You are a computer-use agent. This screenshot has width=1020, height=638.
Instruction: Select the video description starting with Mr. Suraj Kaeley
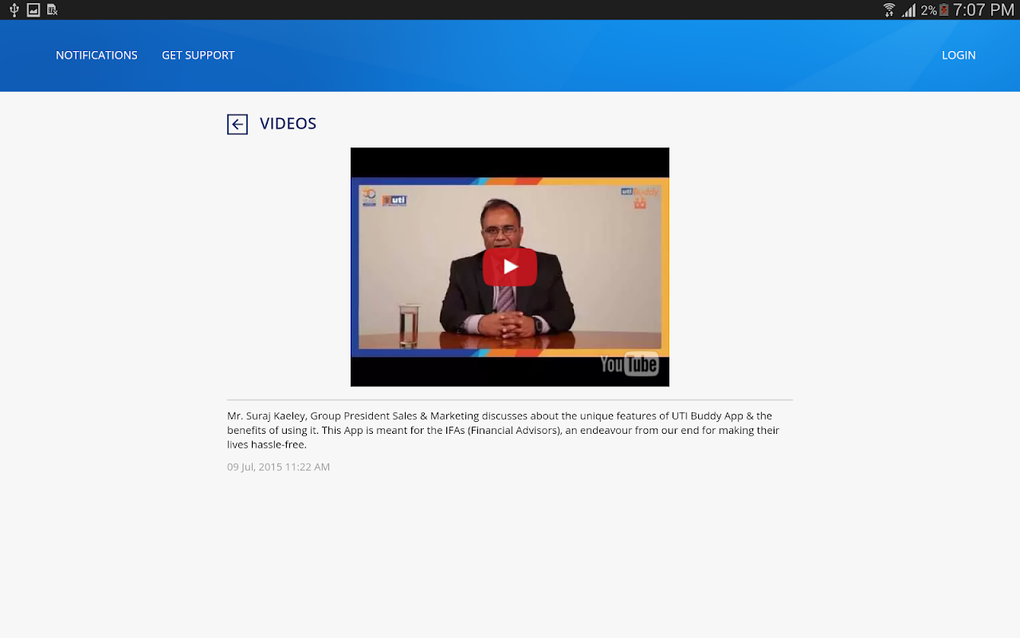point(503,430)
